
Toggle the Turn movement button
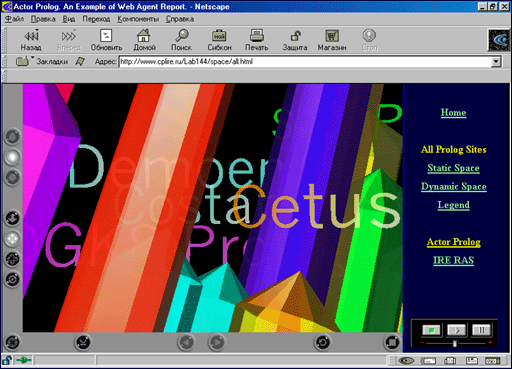point(12,259)
